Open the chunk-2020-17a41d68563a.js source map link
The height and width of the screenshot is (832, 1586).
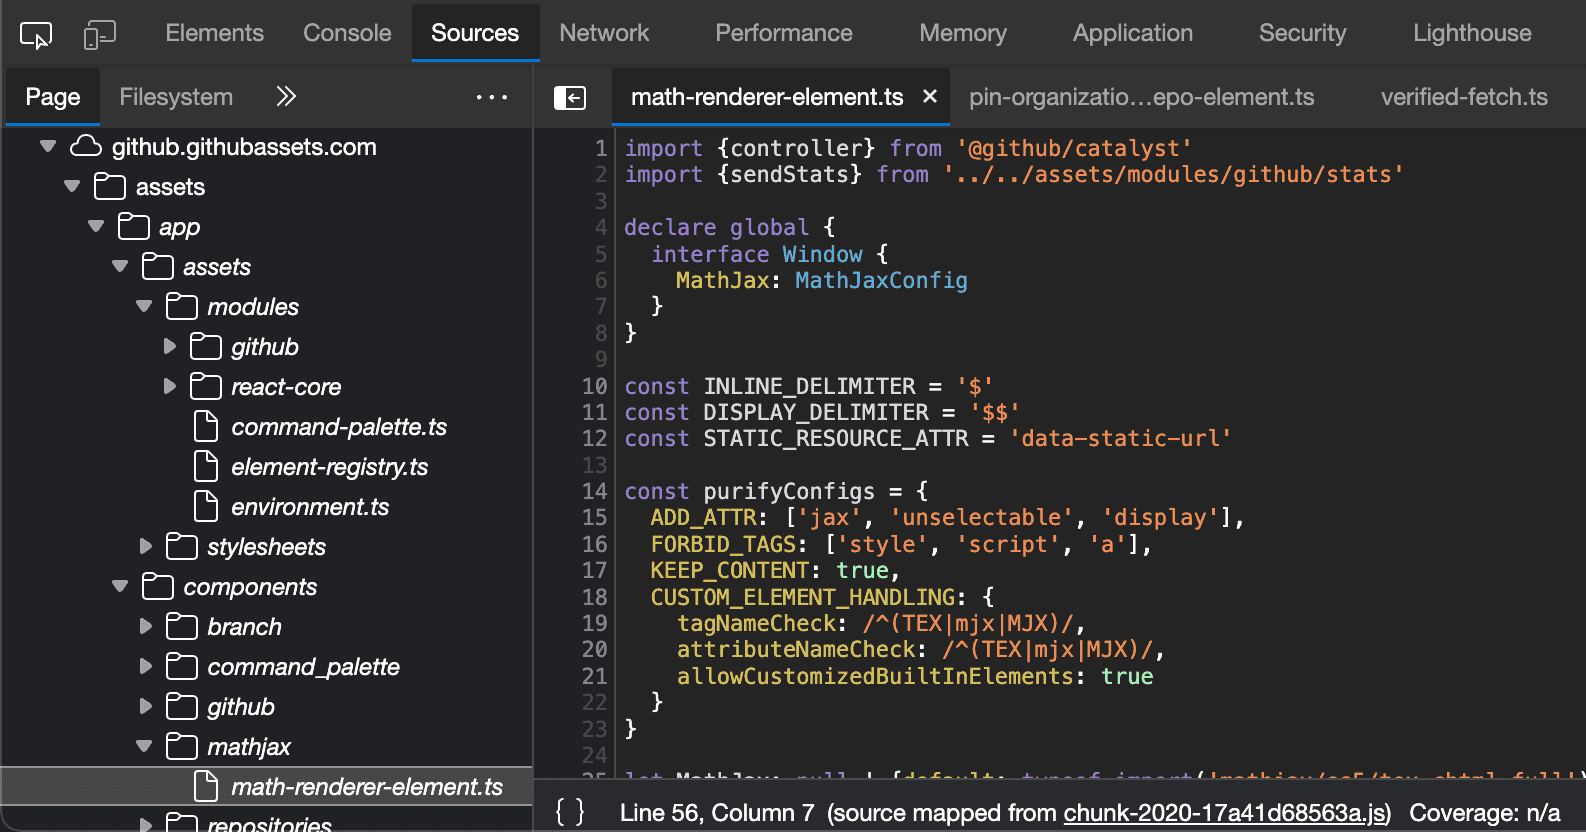1225,813
